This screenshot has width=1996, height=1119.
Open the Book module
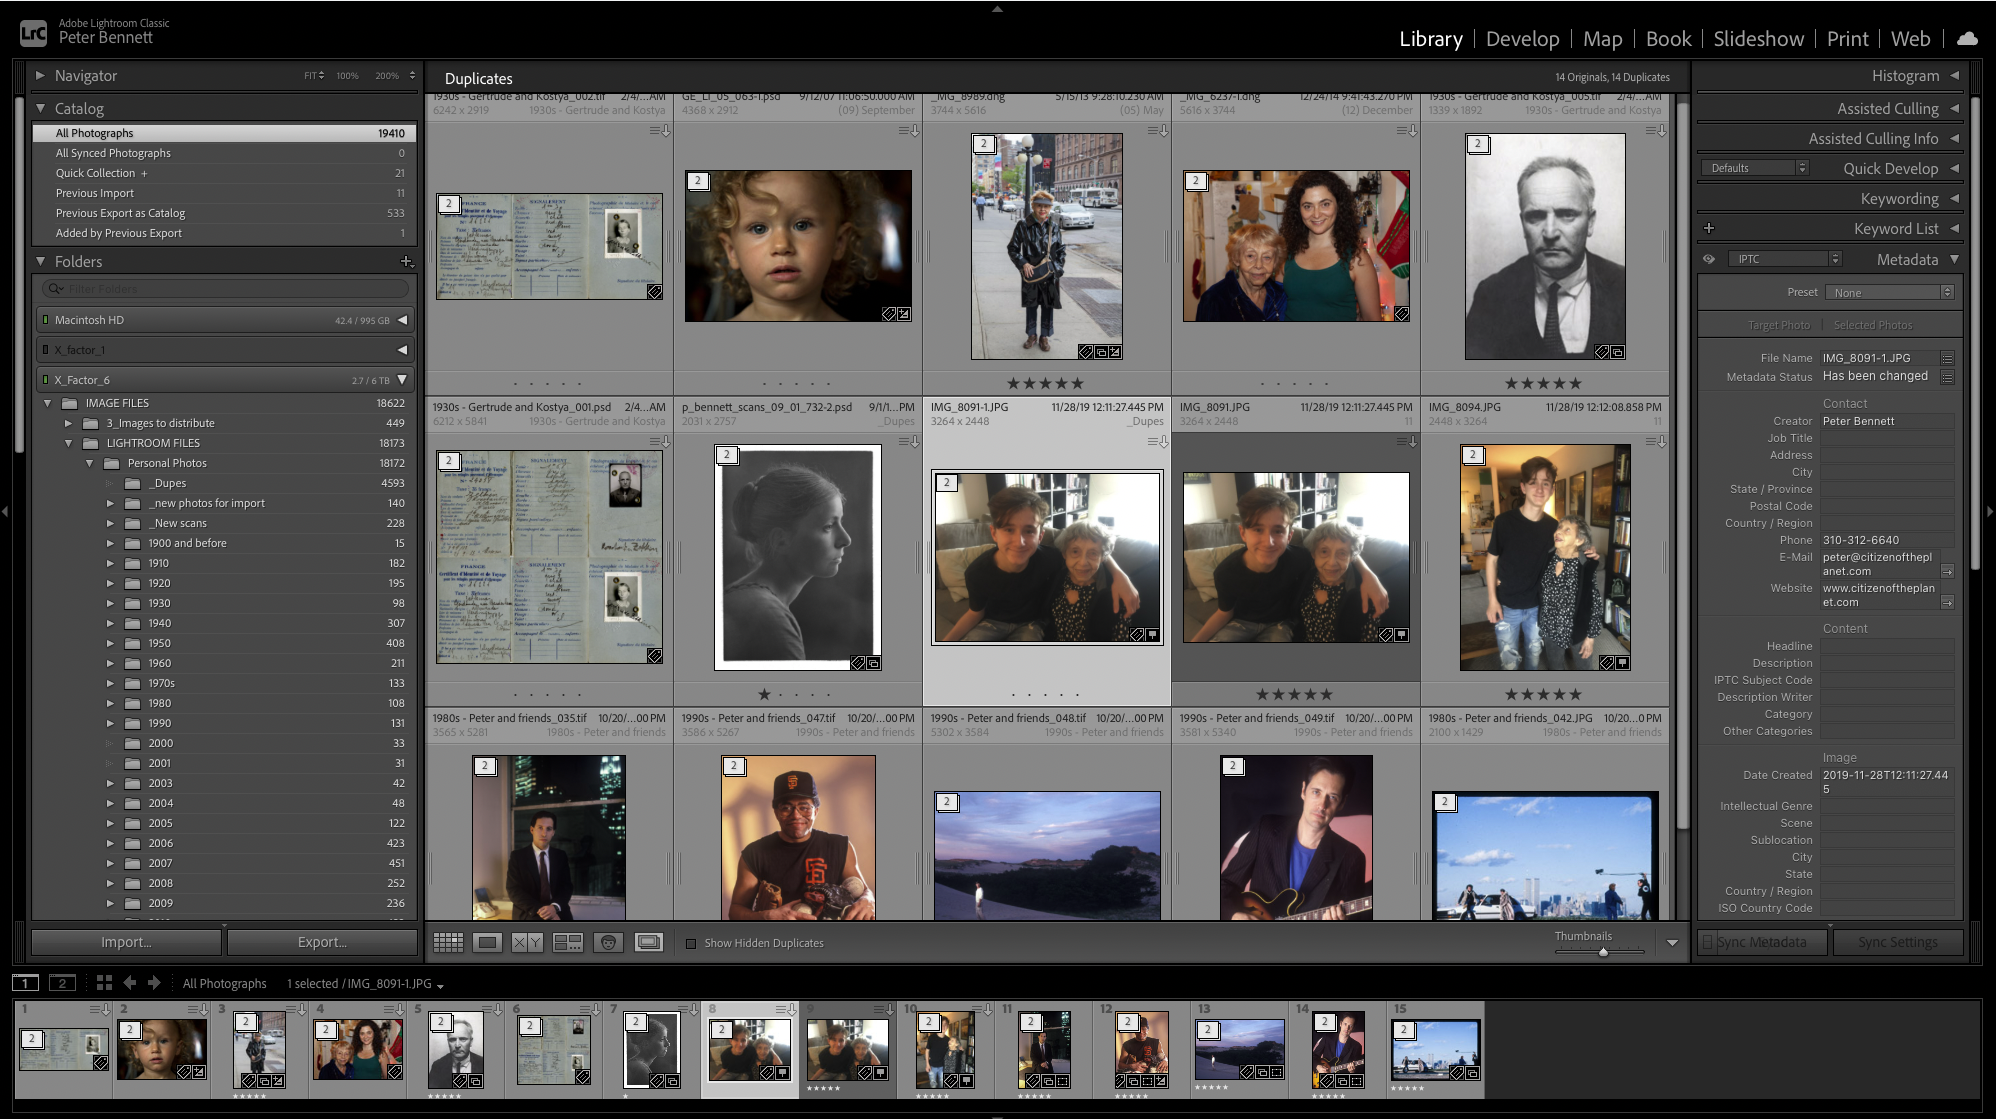pyautogui.click(x=1668, y=39)
